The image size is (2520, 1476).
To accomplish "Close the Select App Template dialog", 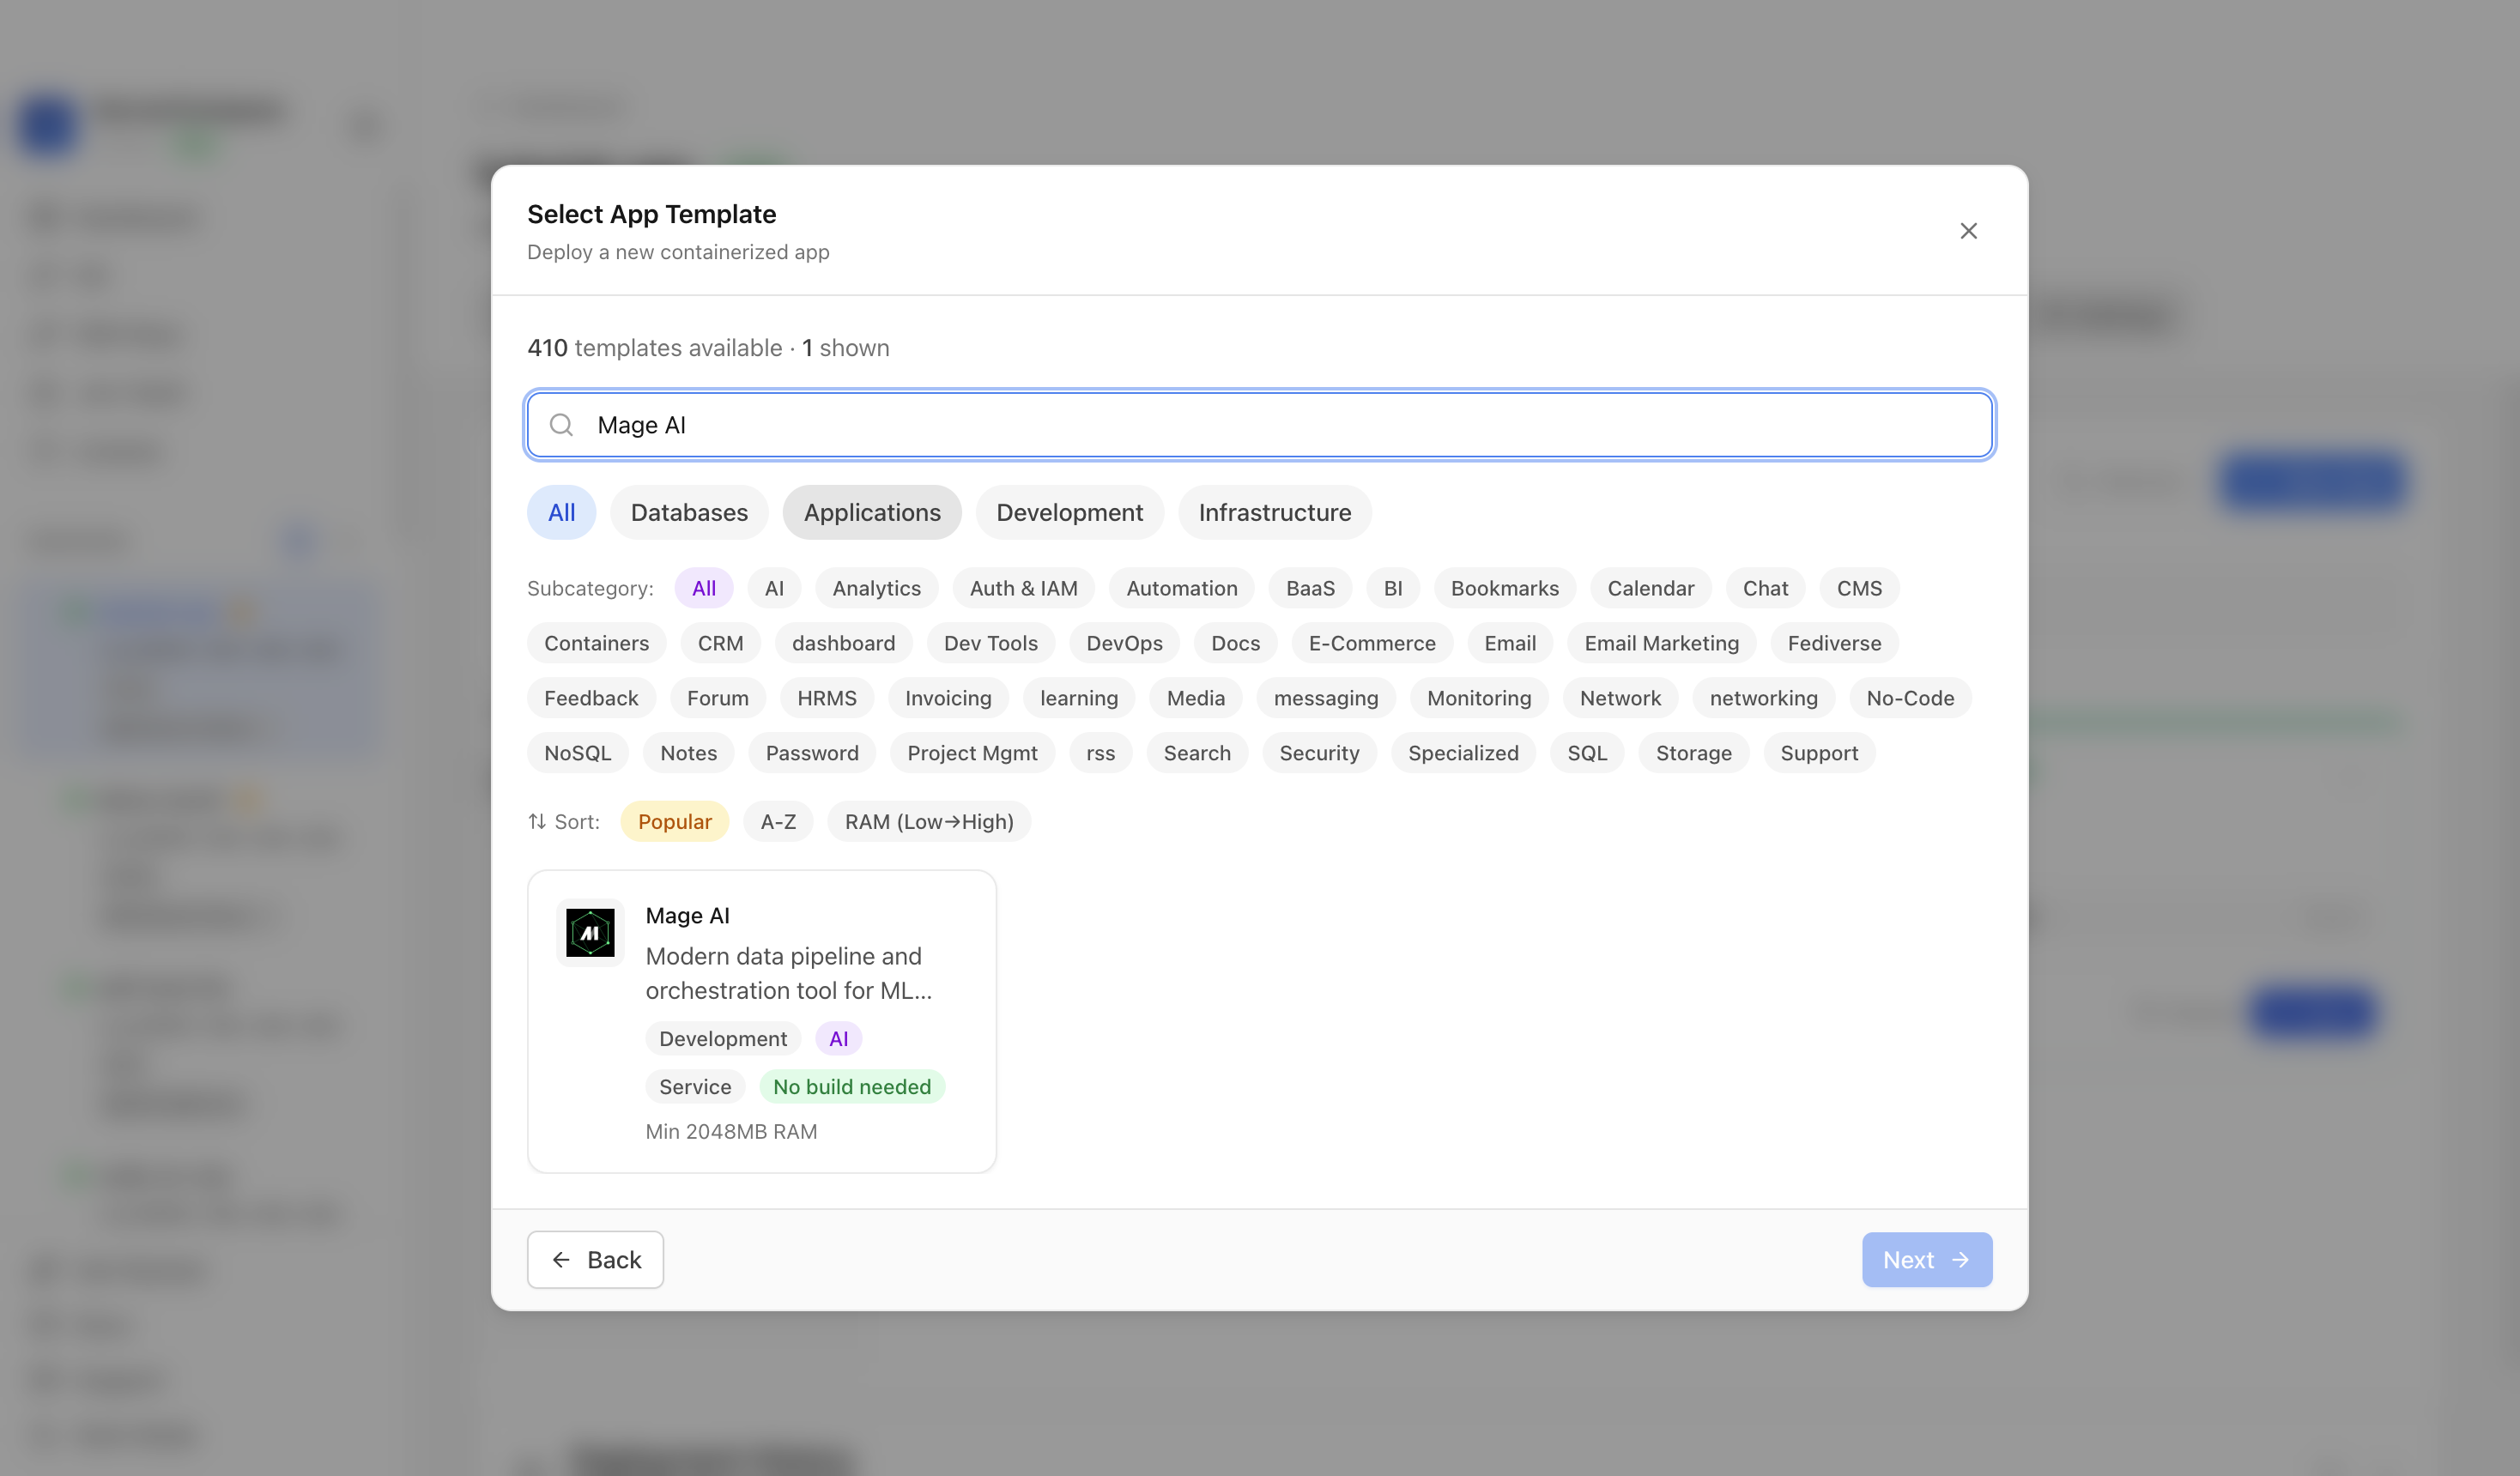I will click(x=1968, y=231).
